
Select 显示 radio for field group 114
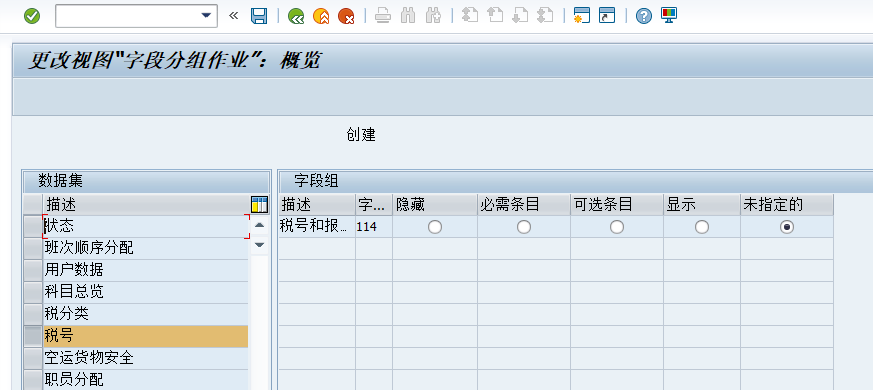coord(702,227)
